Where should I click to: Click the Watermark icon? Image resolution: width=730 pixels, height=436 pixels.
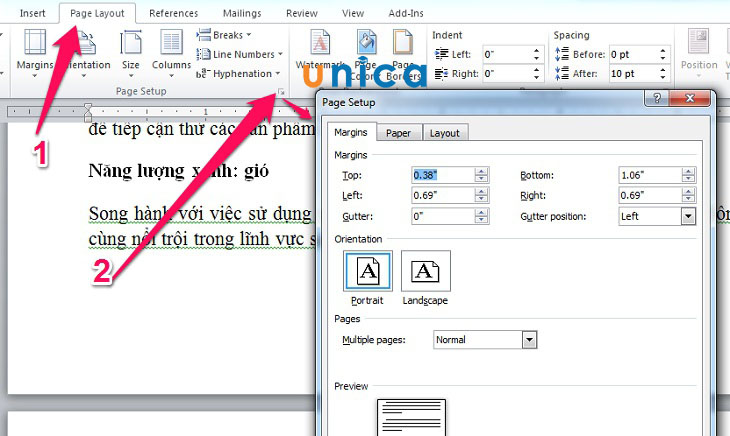coord(320,43)
